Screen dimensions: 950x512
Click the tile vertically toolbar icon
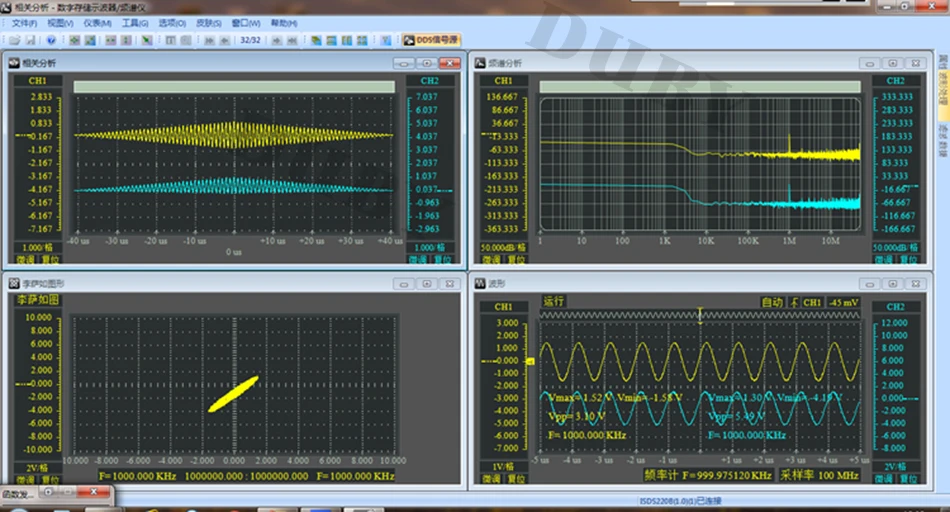point(347,40)
